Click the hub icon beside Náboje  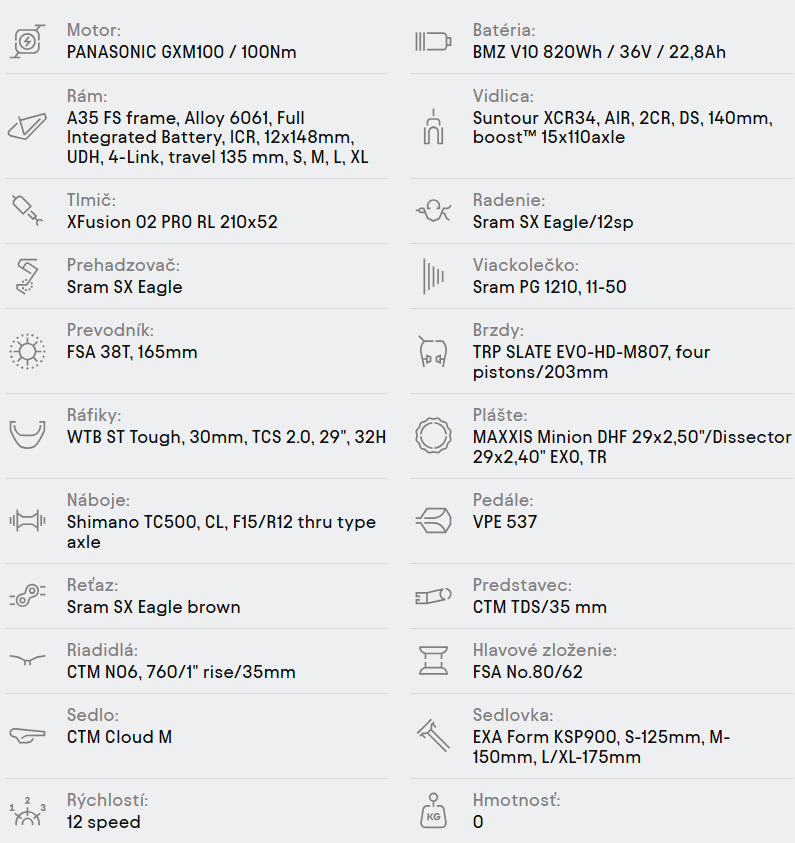[27, 520]
